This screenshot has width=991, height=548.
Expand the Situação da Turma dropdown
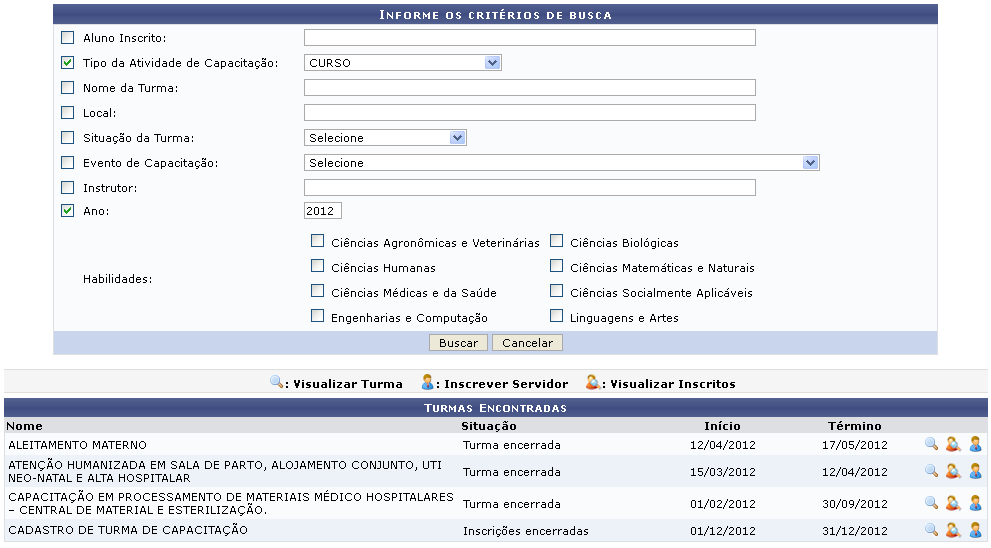click(x=385, y=138)
